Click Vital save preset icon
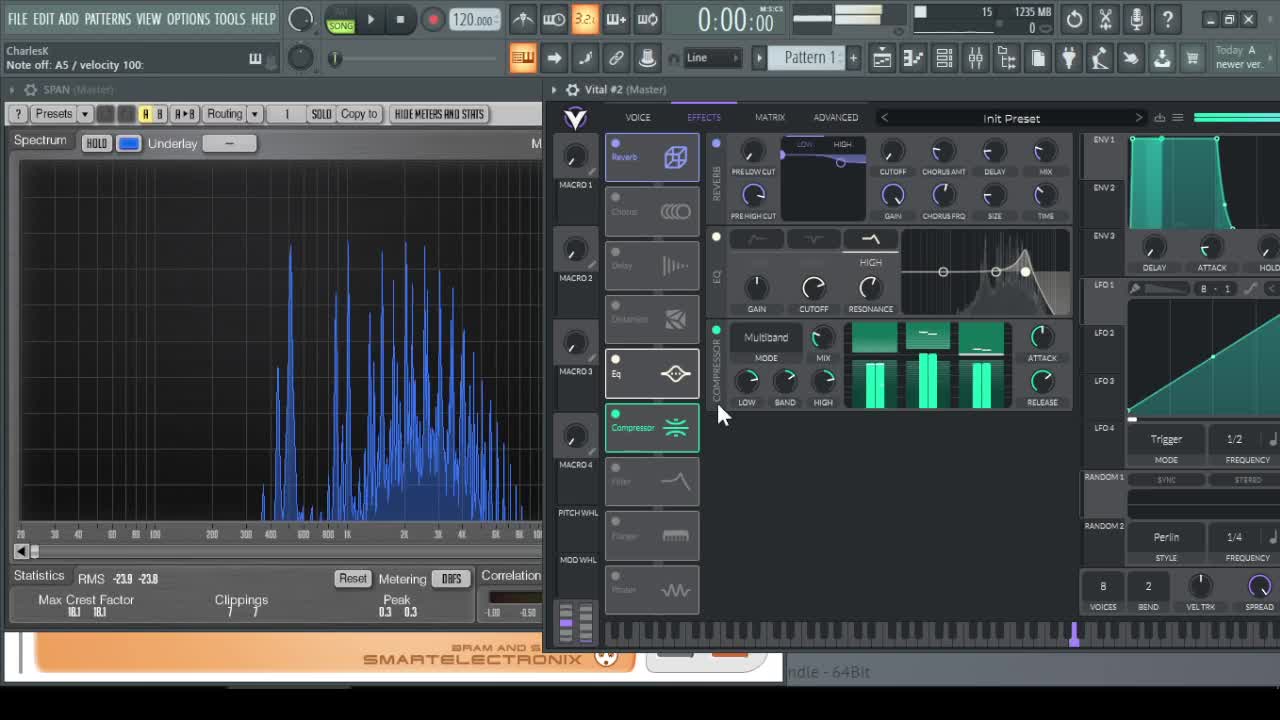 pyautogui.click(x=1159, y=118)
